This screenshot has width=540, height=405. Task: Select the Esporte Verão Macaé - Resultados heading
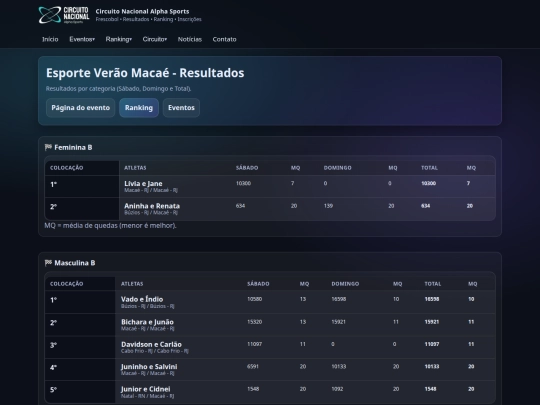[x=145, y=73]
